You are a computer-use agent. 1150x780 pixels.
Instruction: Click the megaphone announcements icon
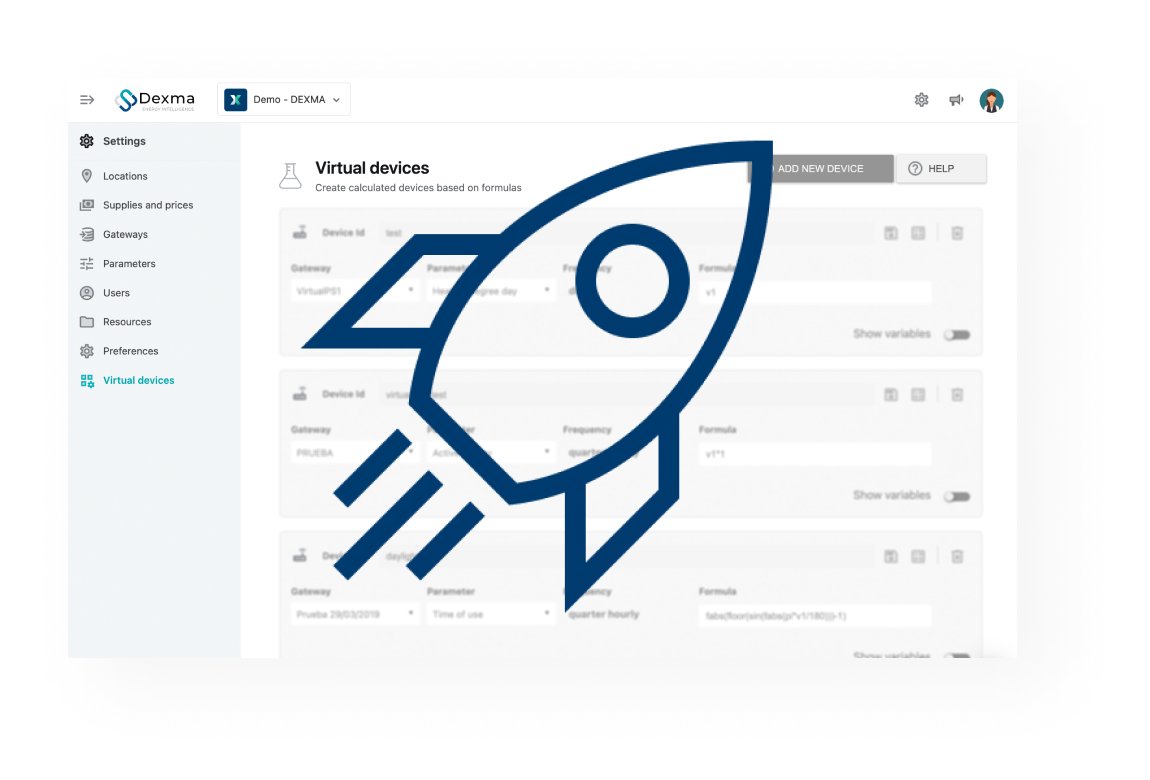(x=956, y=100)
